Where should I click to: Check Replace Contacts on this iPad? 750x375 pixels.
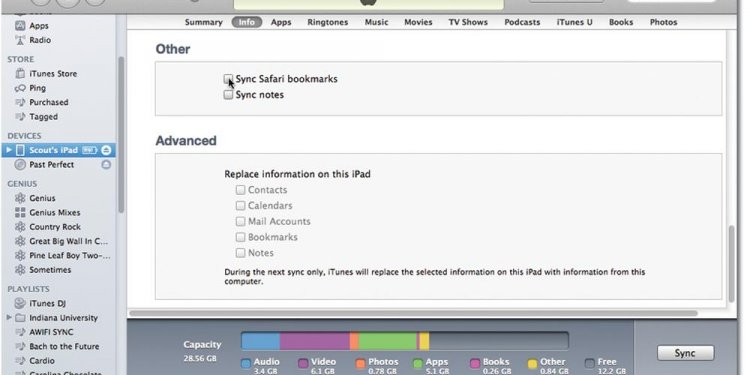[x=241, y=190]
